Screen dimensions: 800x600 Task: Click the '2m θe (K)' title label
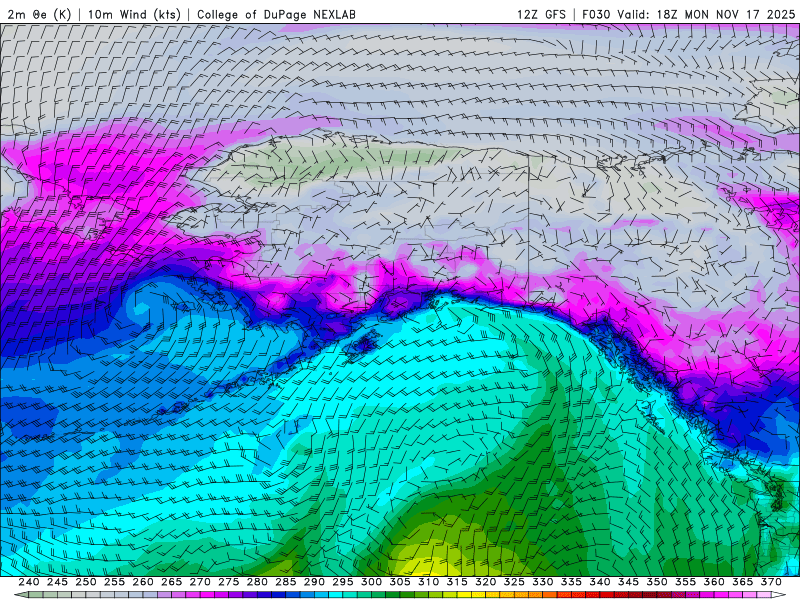click(39, 14)
